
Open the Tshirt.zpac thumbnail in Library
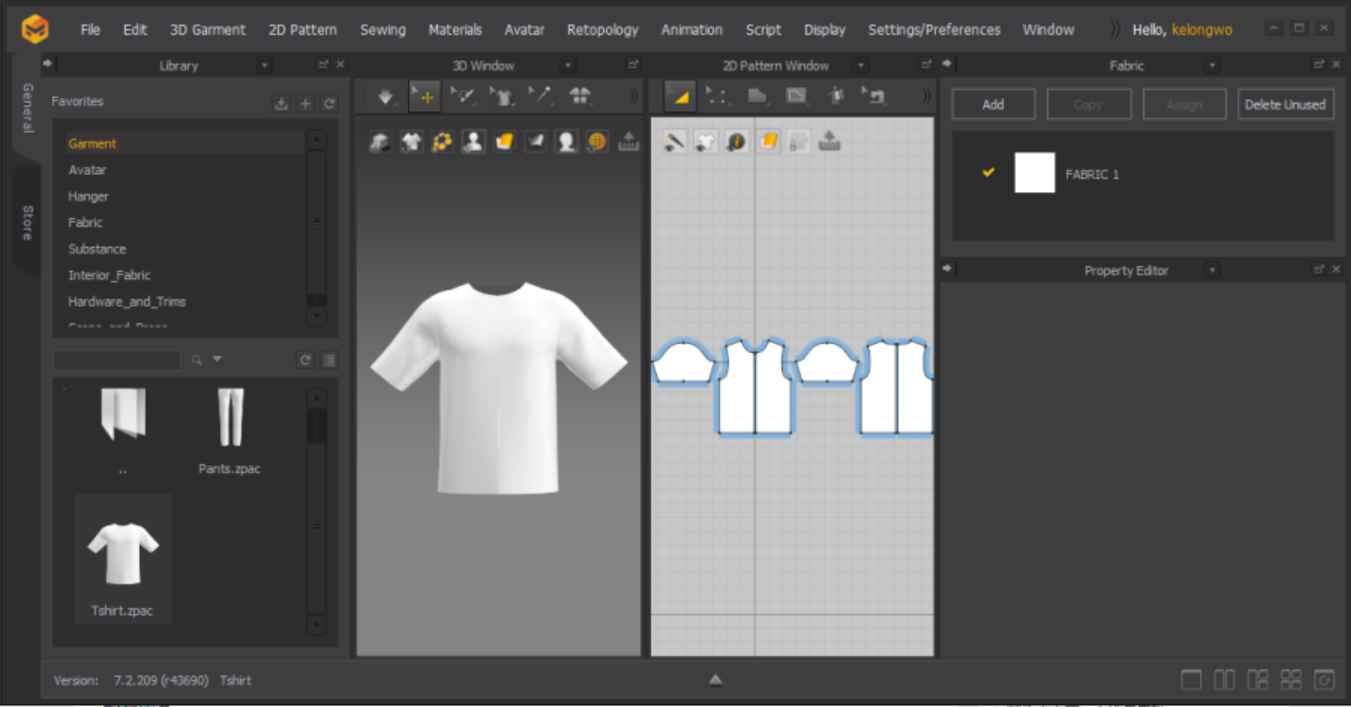122,548
